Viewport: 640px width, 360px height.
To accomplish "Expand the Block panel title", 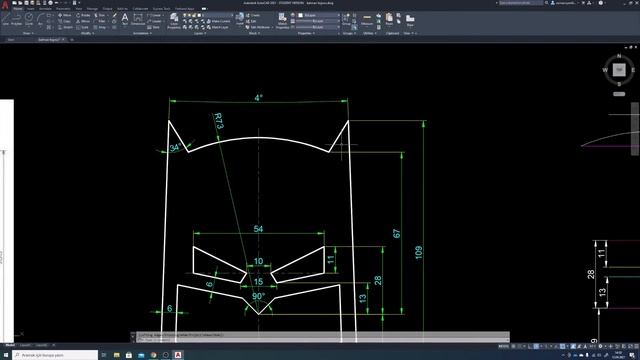I will [x=254, y=33].
